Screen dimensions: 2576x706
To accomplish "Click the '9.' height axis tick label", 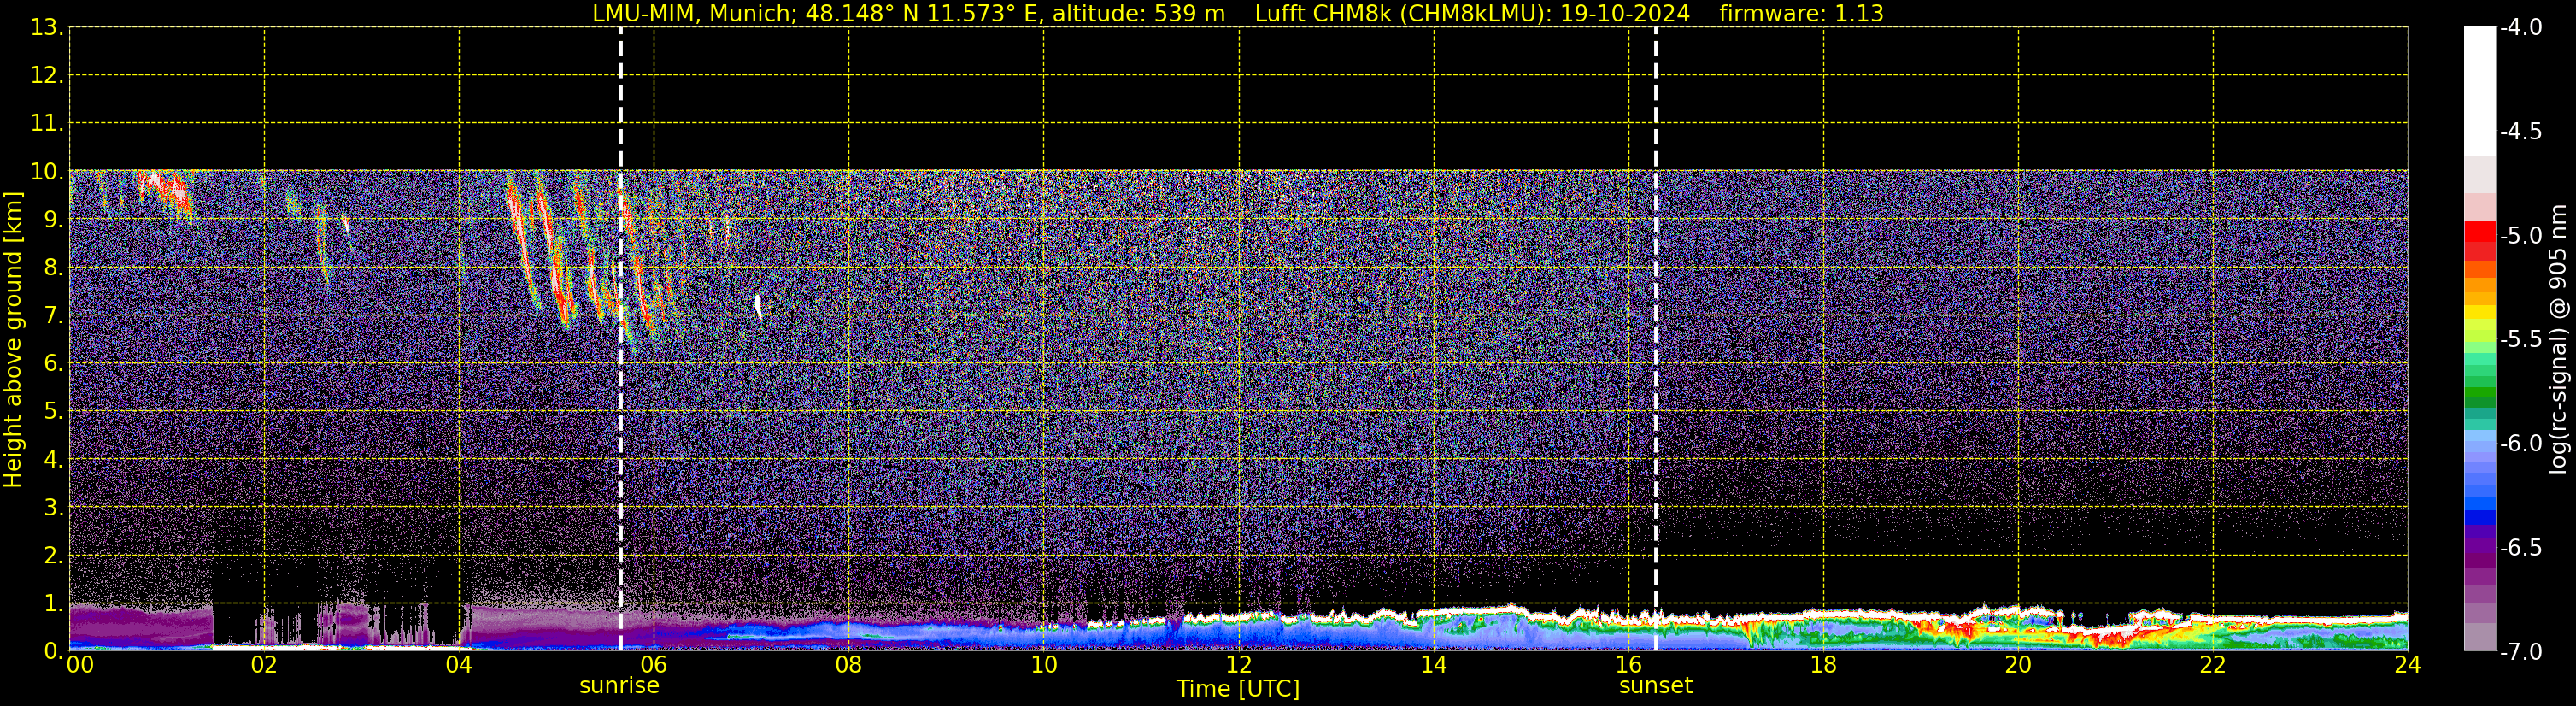I will click(53, 220).
